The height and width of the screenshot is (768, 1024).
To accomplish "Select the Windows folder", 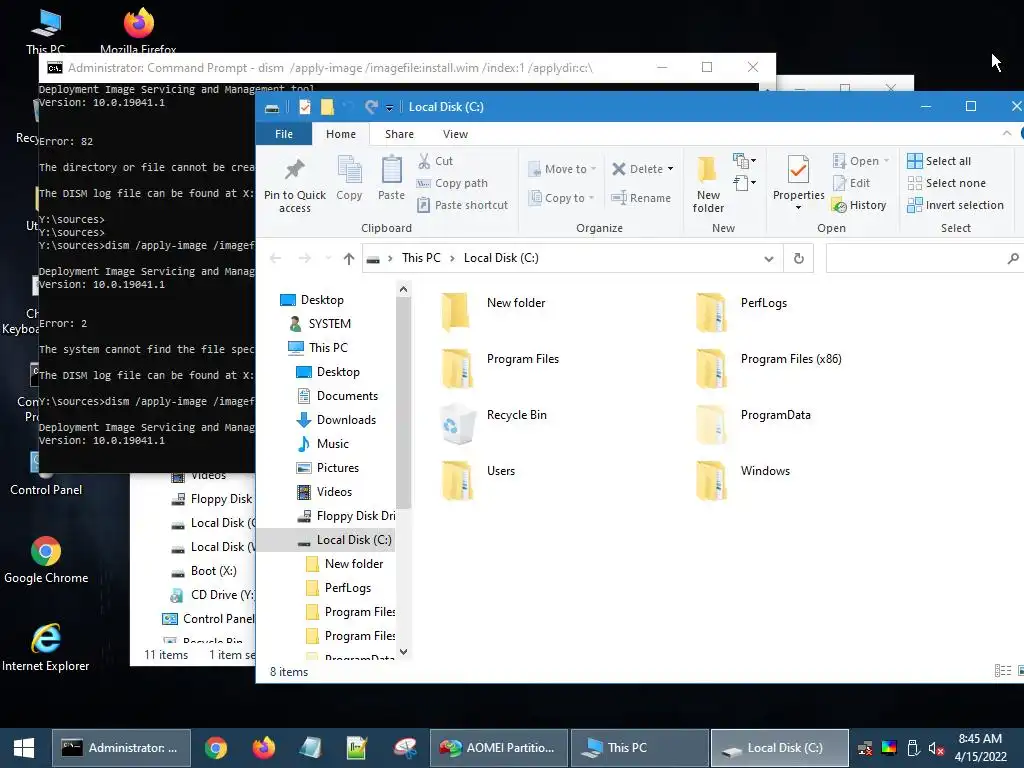I will tap(743, 480).
